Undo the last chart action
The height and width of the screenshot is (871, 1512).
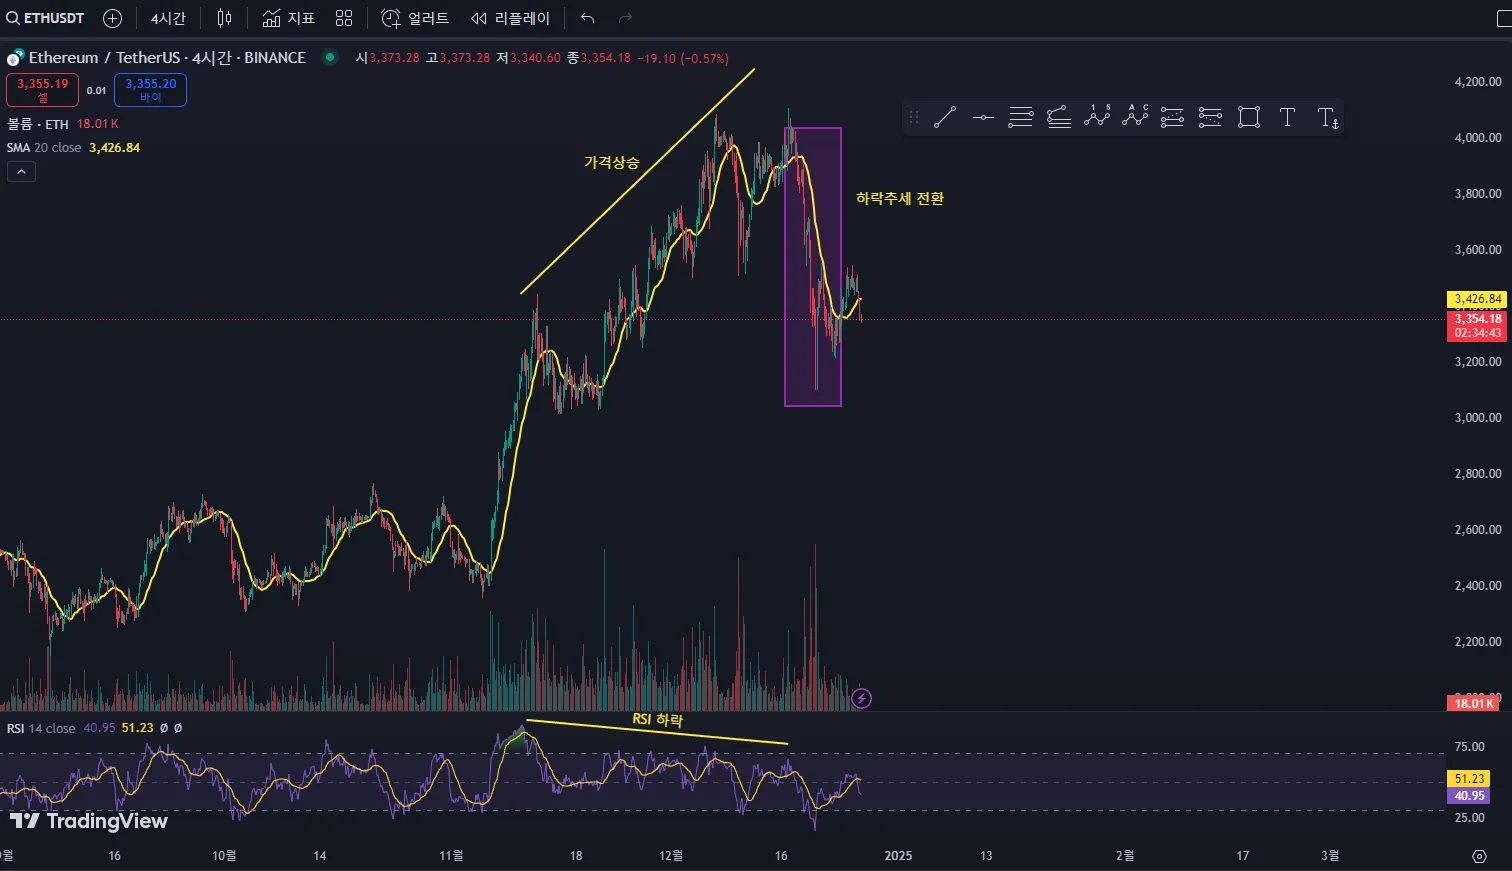coord(588,18)
